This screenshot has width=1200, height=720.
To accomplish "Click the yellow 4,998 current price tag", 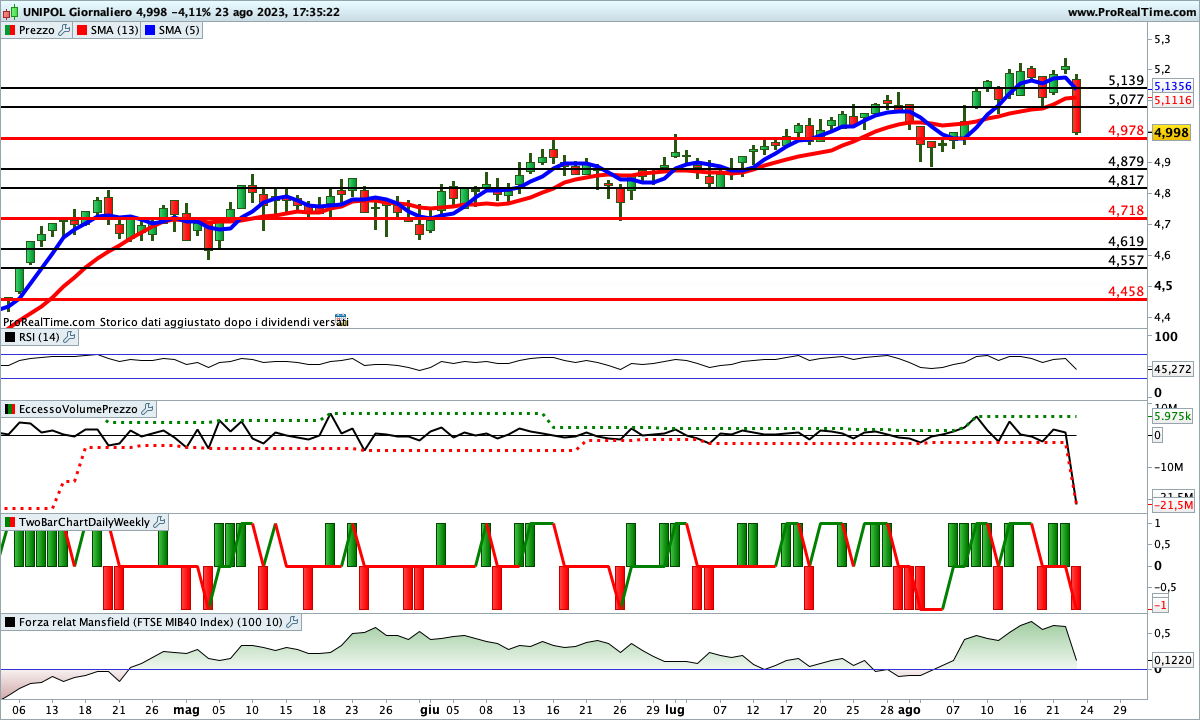I will (1171, 133).
